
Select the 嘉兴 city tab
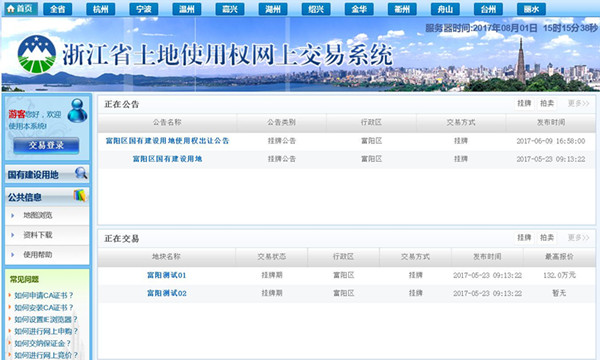click(230, 9)
